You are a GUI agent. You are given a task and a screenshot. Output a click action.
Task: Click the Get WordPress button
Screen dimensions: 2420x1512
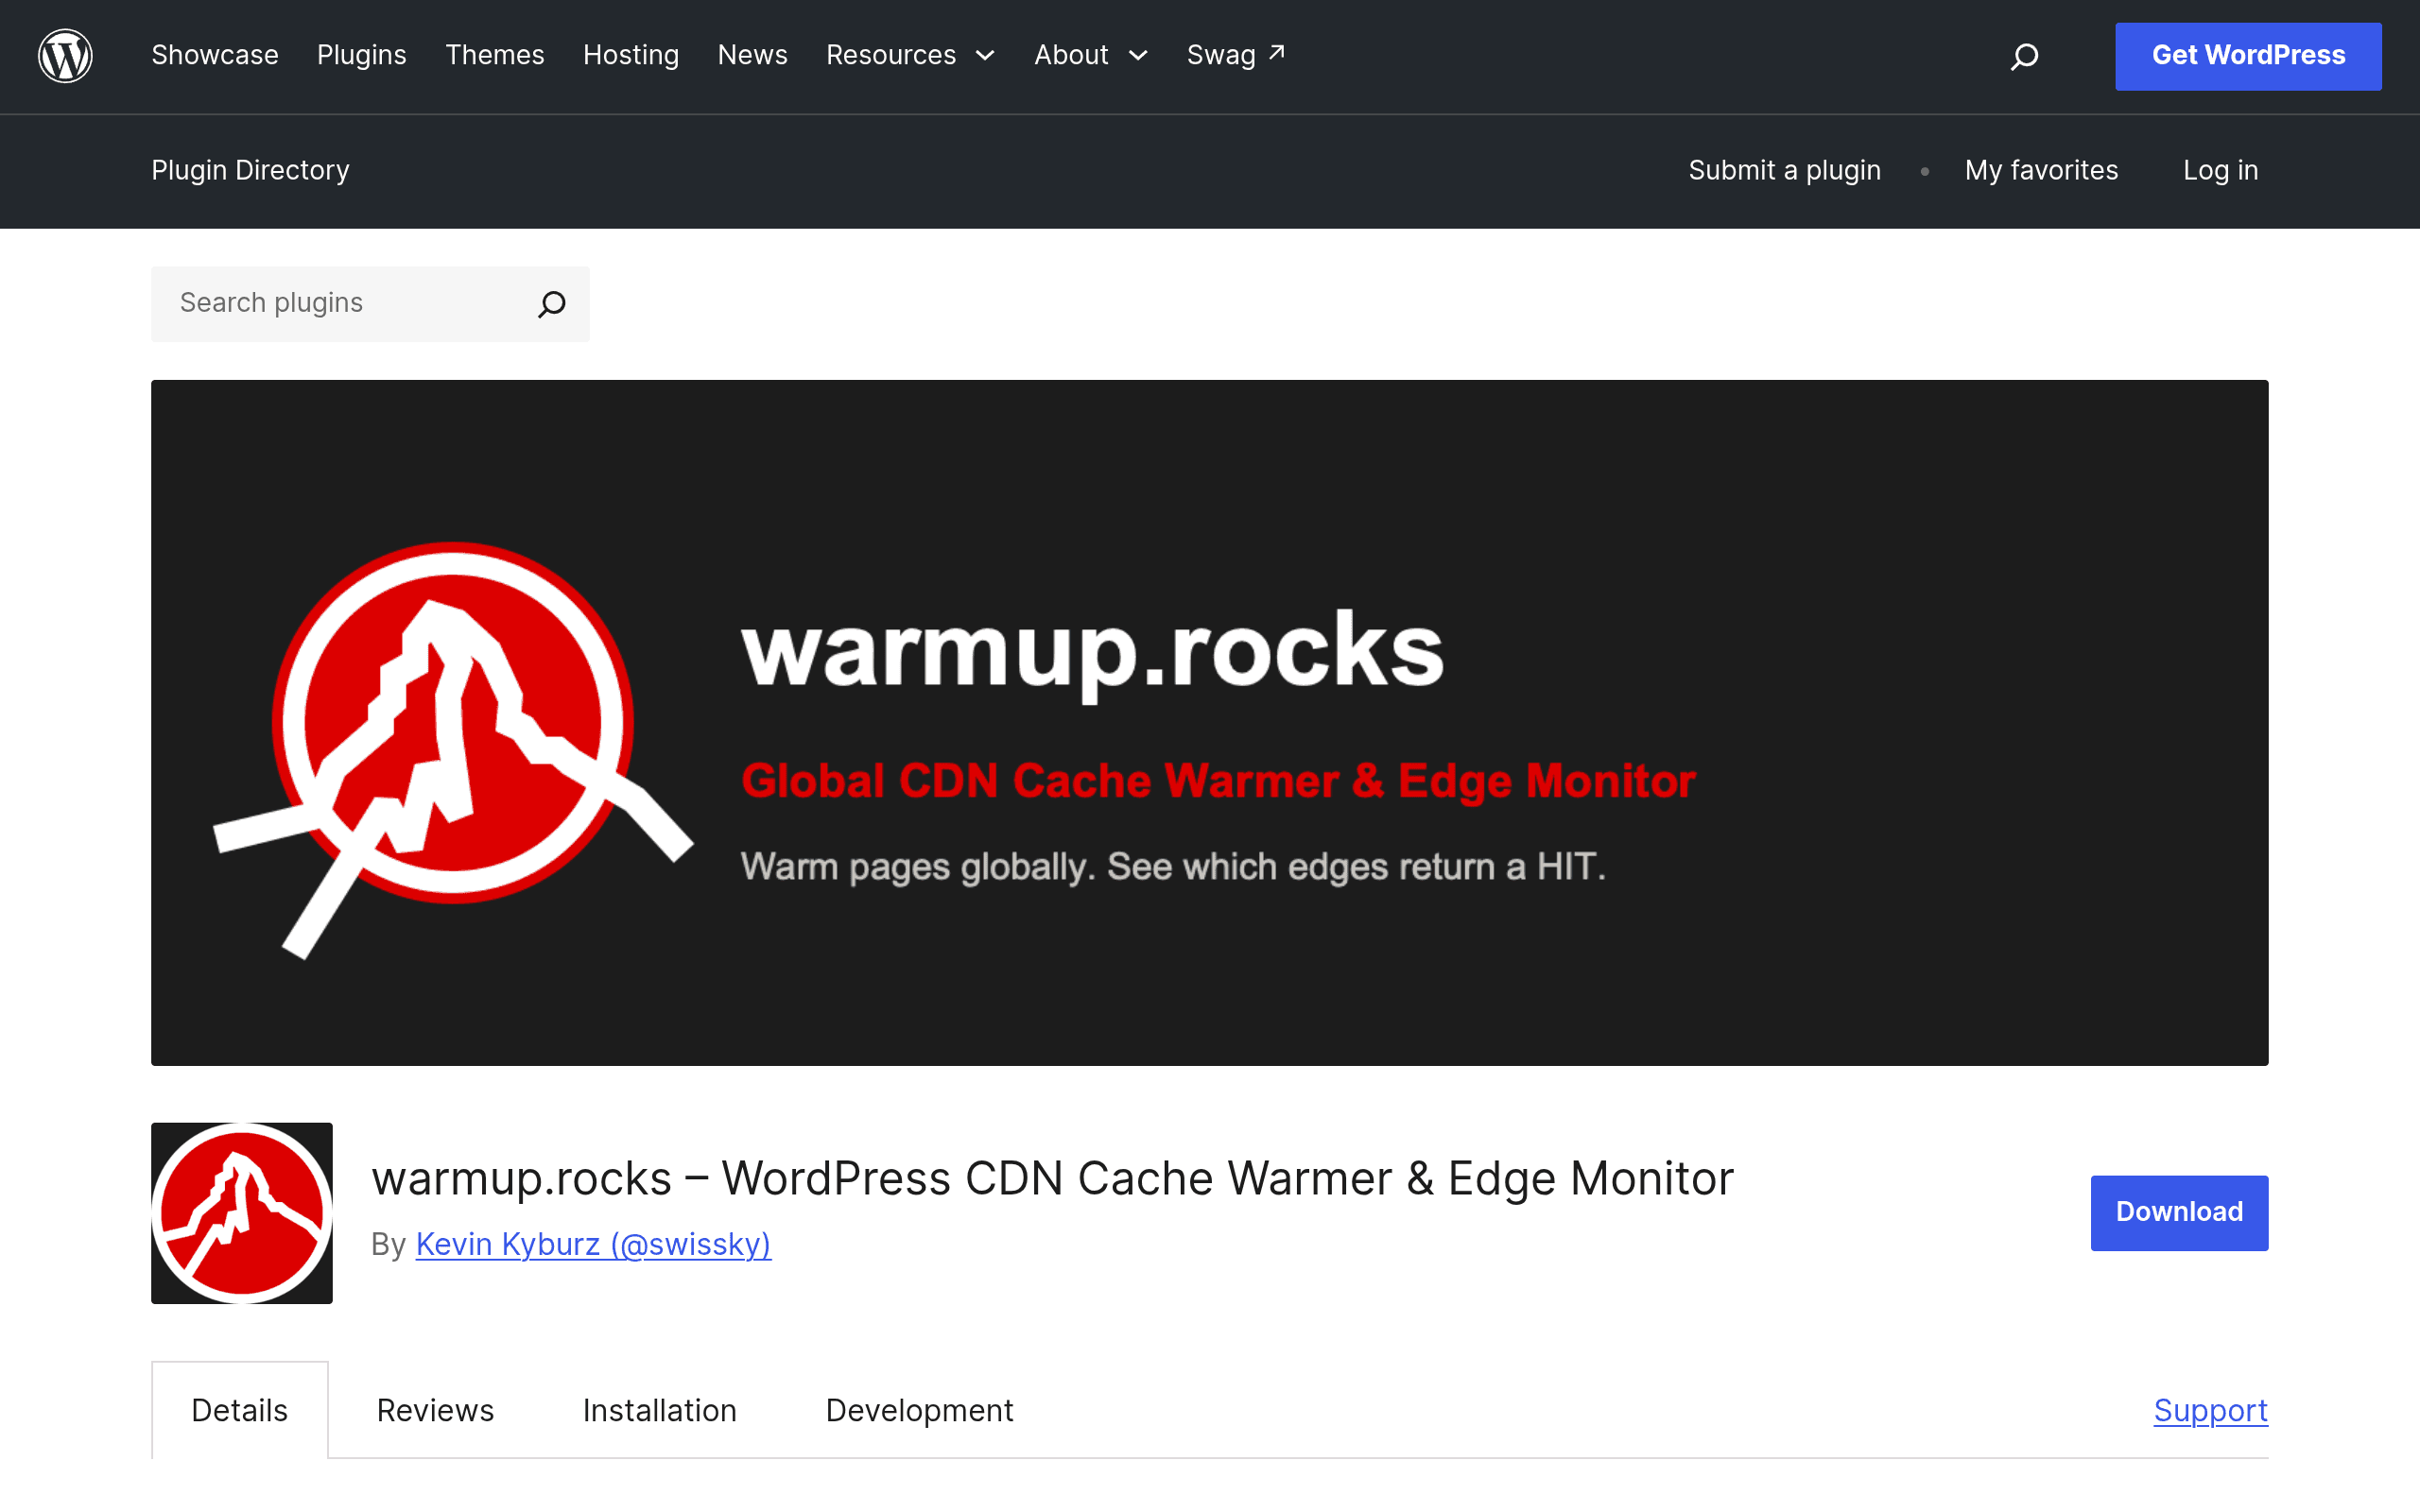tap(2248, 56)
